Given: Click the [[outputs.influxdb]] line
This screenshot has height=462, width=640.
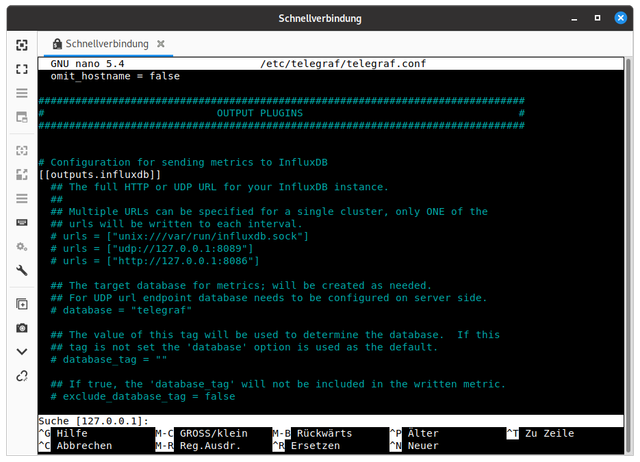Looking at the screenshot, I should point(100,175).
